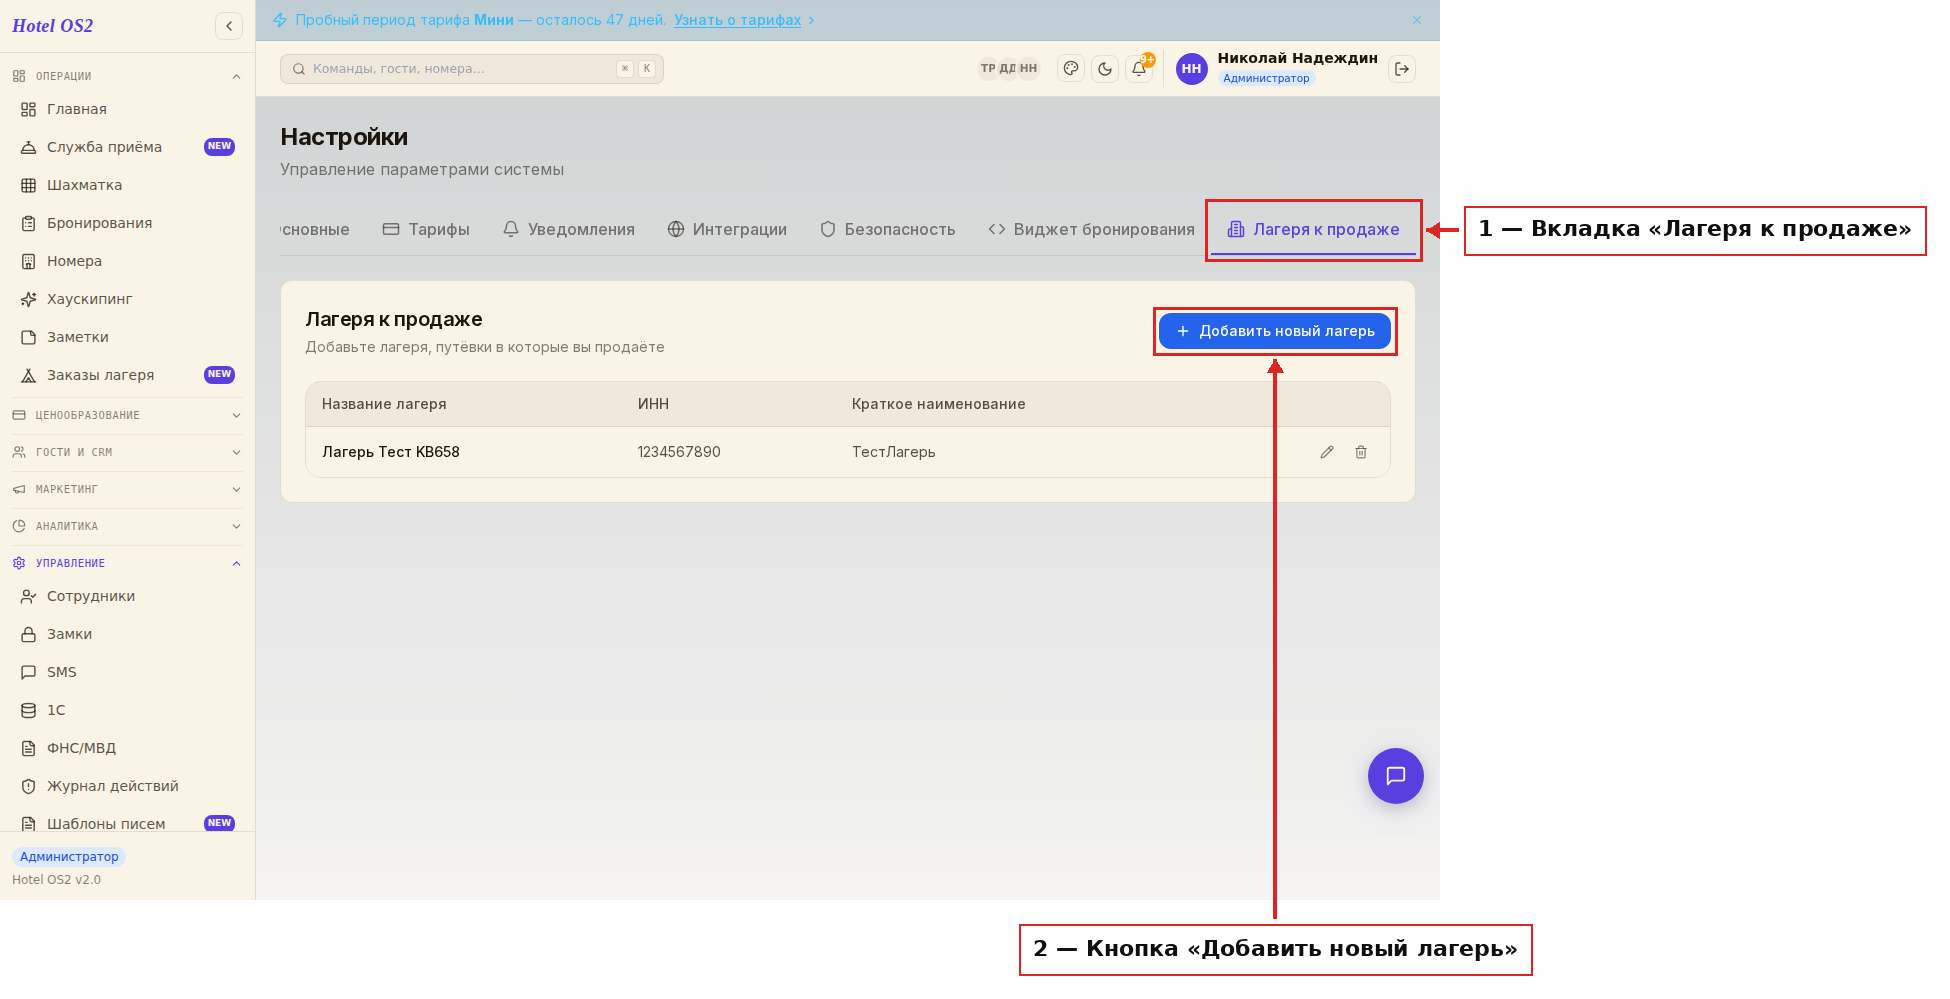Image resolution: width=1950 pixels, height=999 pixels.
Task: Switch to the Безопасность tab
Action: point(888,229)
